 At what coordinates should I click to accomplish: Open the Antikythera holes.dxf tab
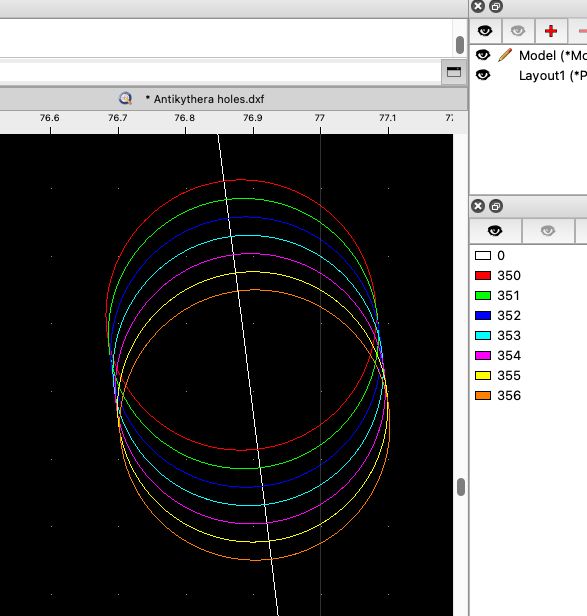[204, 99]
